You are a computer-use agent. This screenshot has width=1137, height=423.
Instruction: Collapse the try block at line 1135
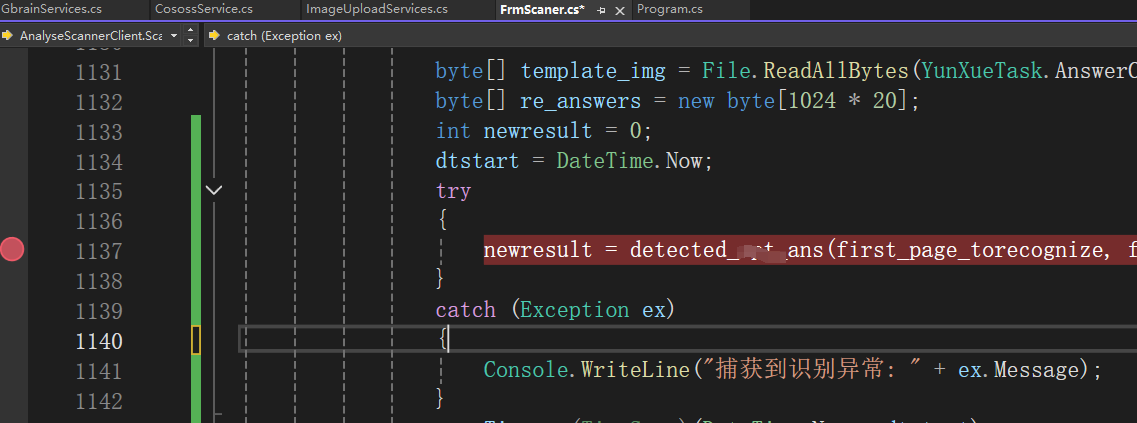coord(214,191)
